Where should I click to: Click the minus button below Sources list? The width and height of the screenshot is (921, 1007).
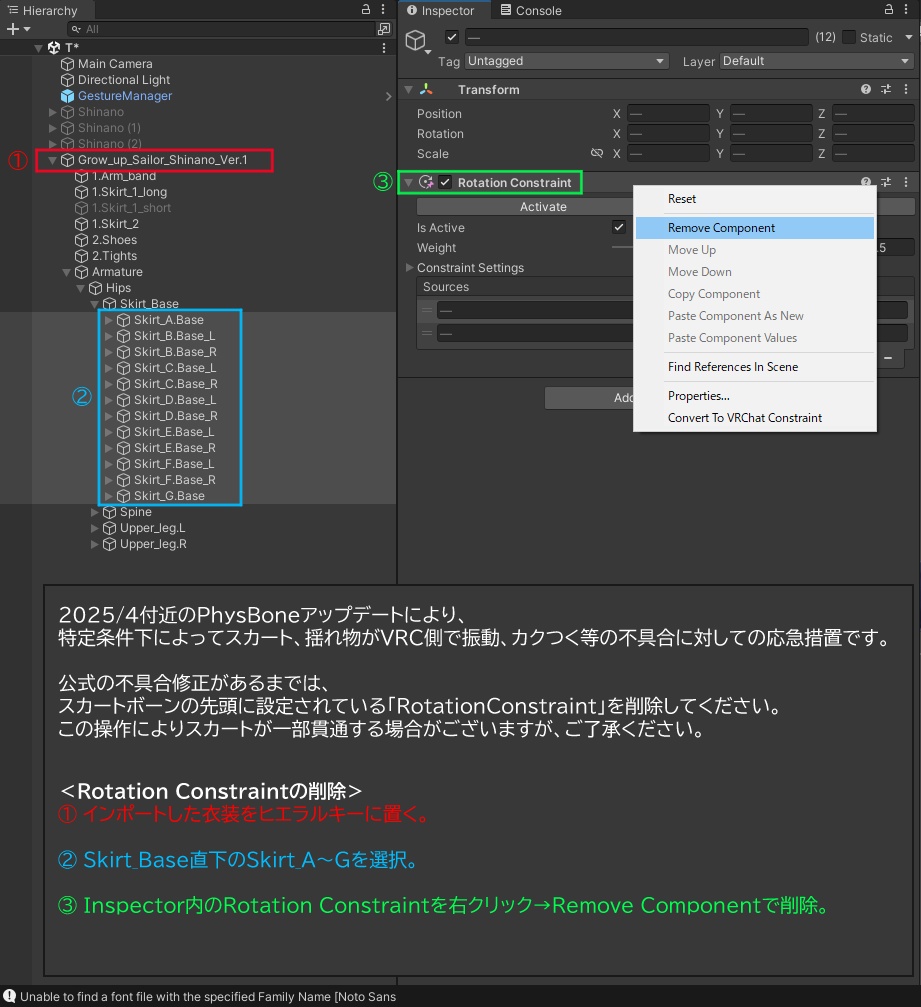pos(888,357)
